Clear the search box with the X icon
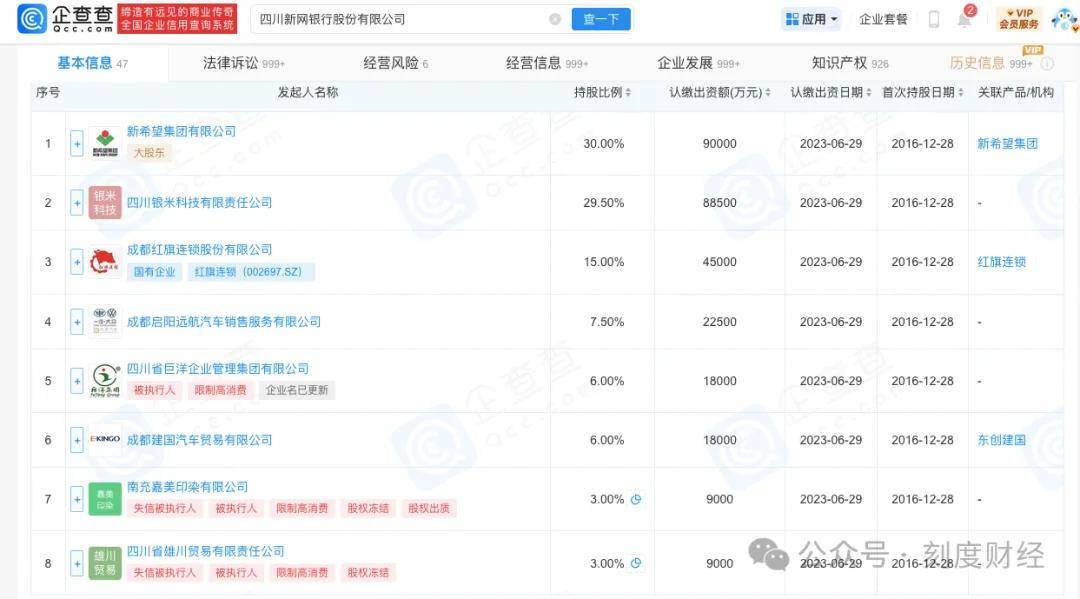 pos(554,19)
